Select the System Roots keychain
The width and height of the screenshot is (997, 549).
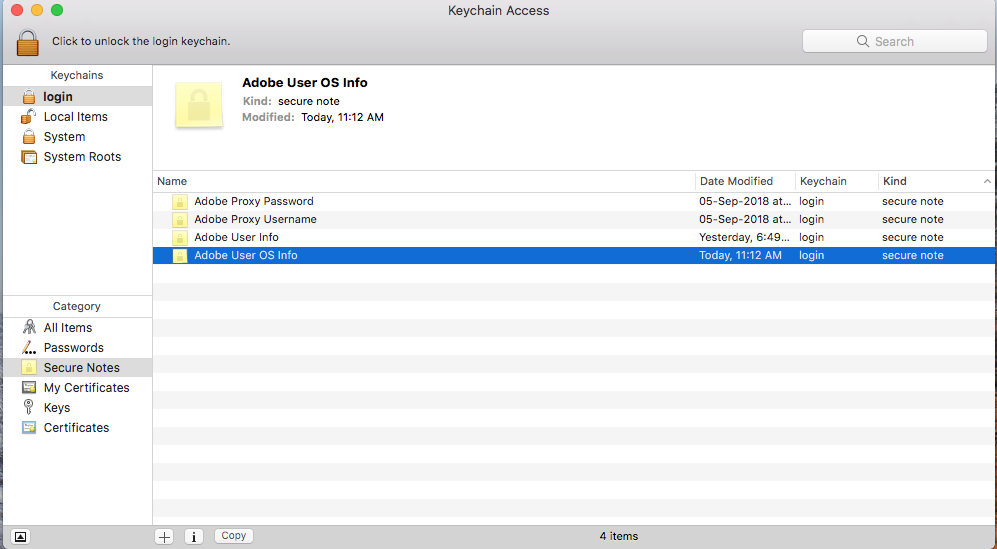click(x=78, y=156)
